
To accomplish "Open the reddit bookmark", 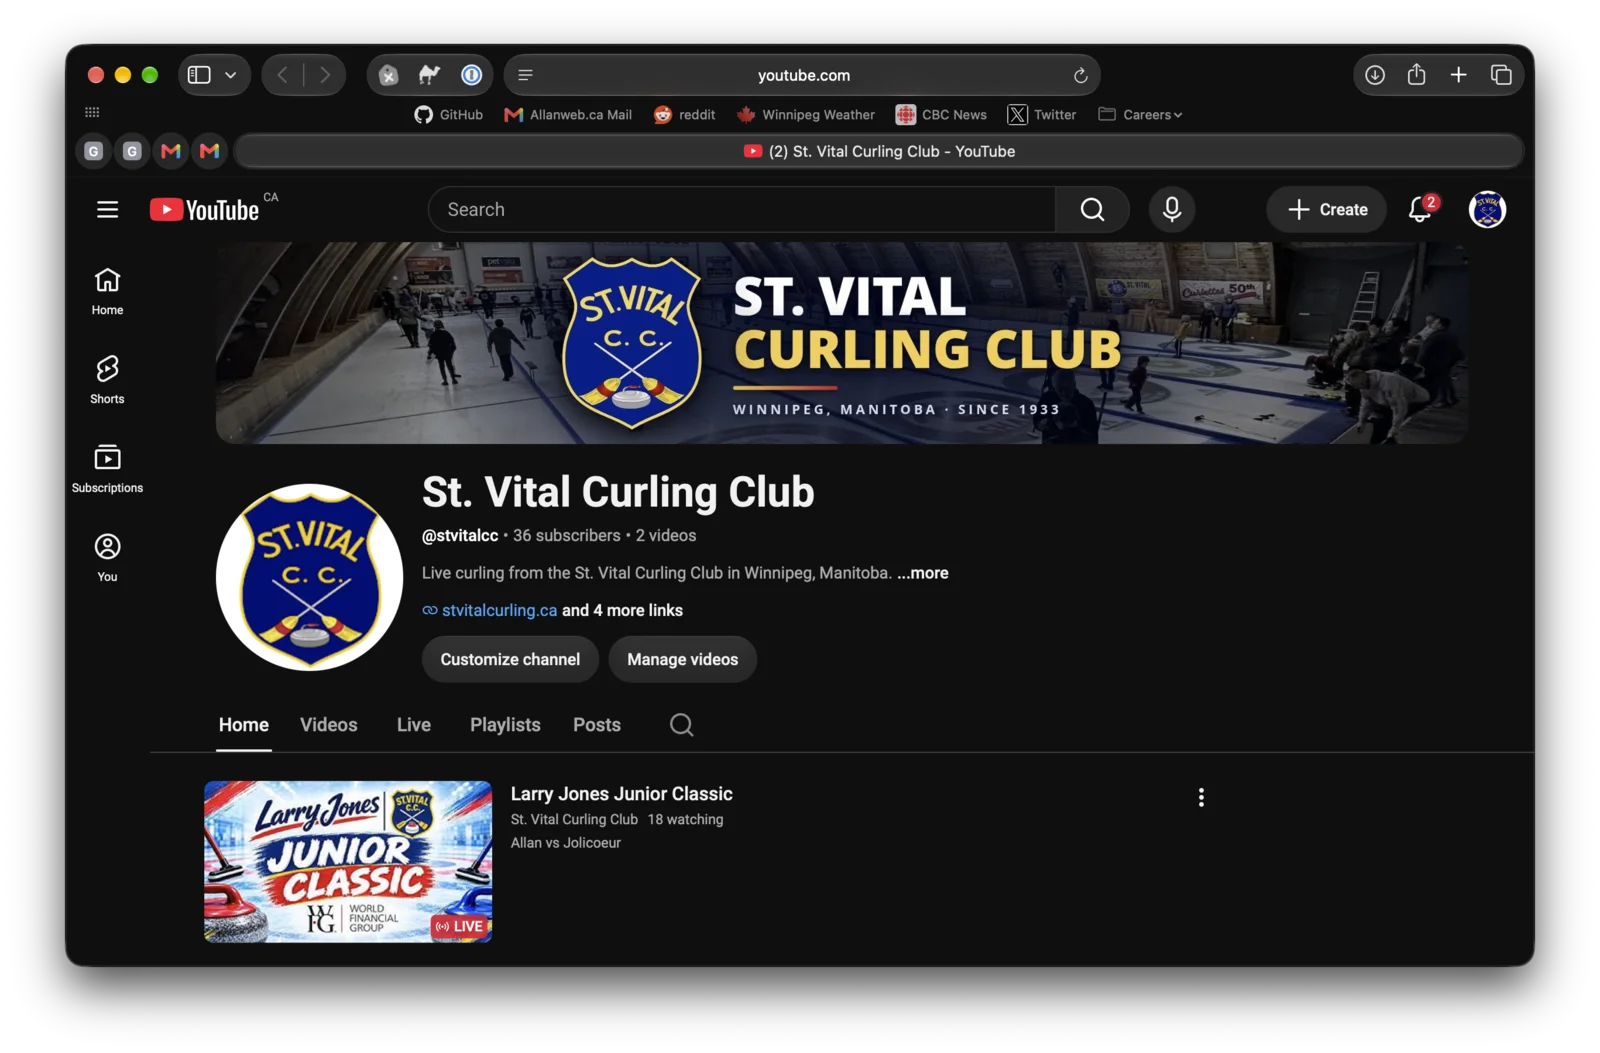I will pyautogui.click(x=684, y=115).
